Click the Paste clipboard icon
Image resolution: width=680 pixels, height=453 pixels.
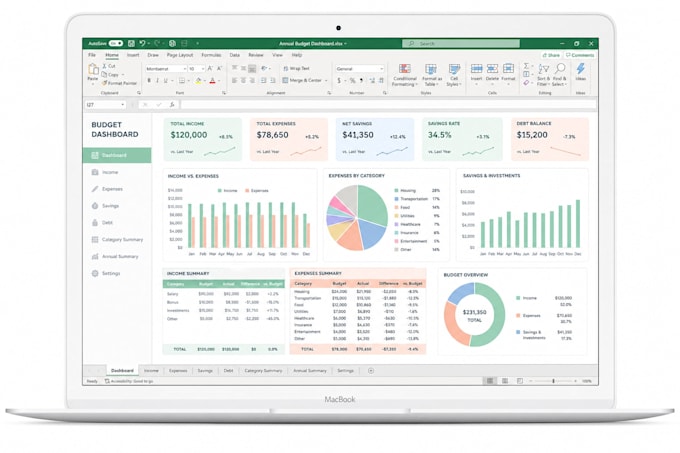[93, 69]
